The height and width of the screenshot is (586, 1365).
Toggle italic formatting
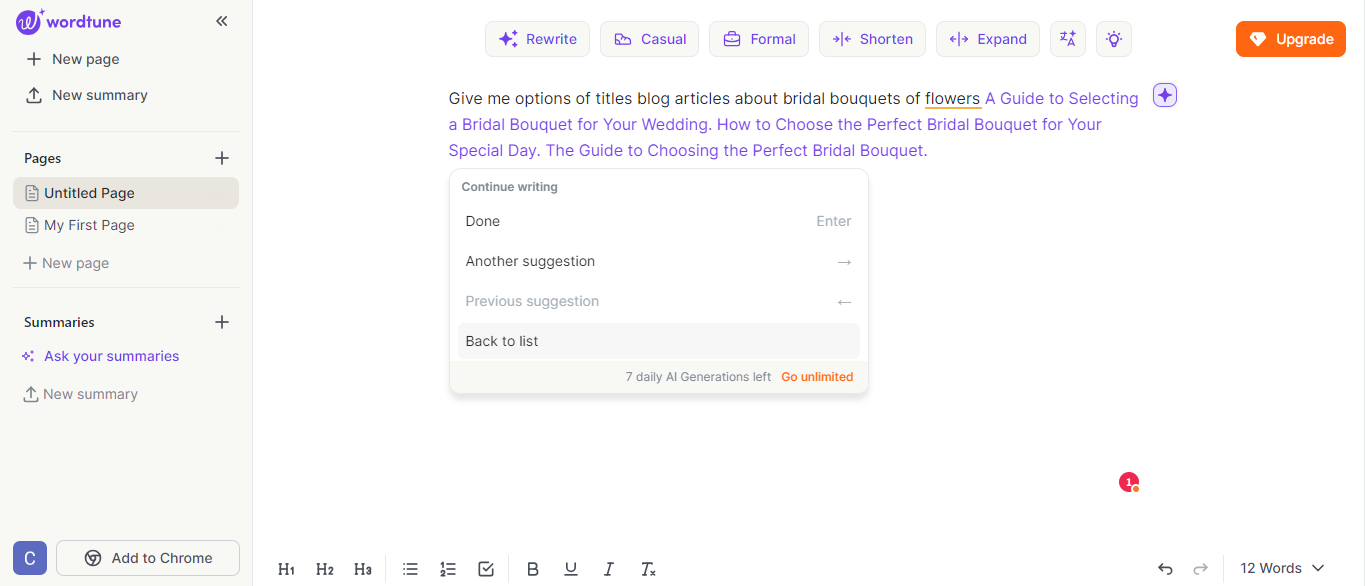point(609,568)
